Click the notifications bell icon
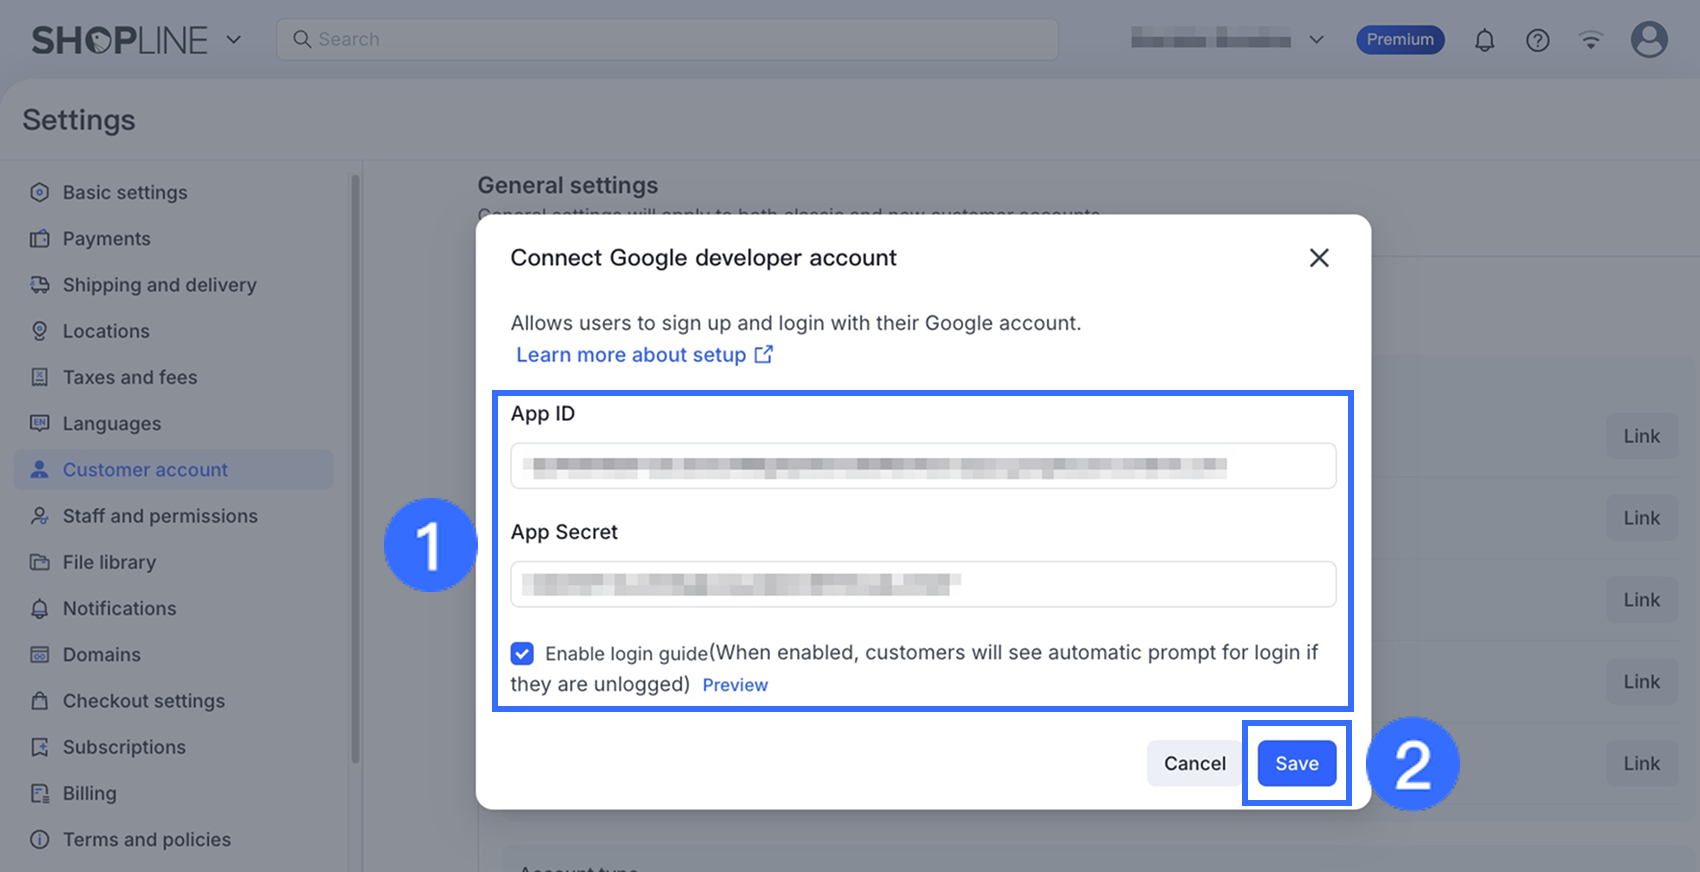The height and width of the screenshot is (872, 1700). tap(1485, 40)
